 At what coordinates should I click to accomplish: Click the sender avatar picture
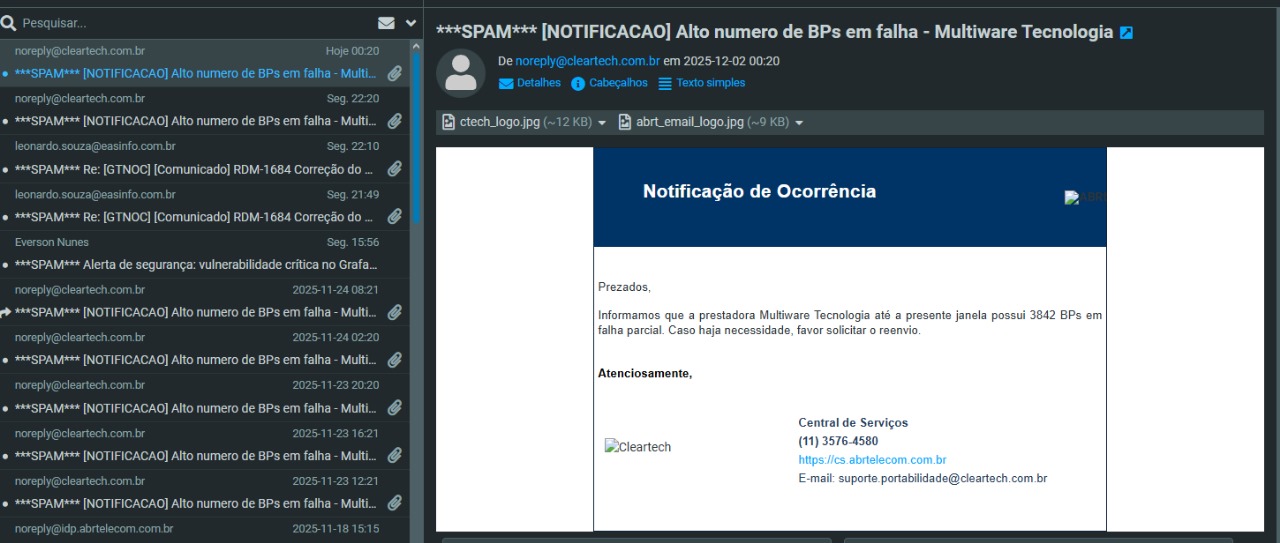pos(462,73)
